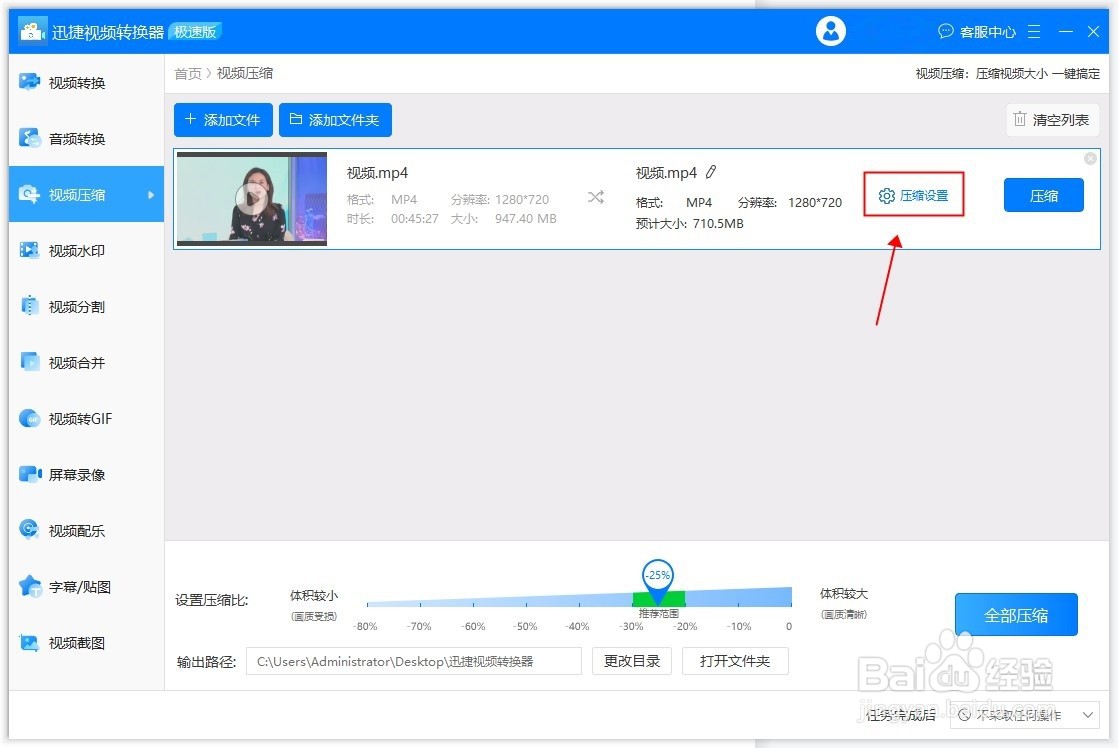The image size is (1118, 748).
Task: Click 全部压缩 to compress all files
Action: (x=1016, y=614)
